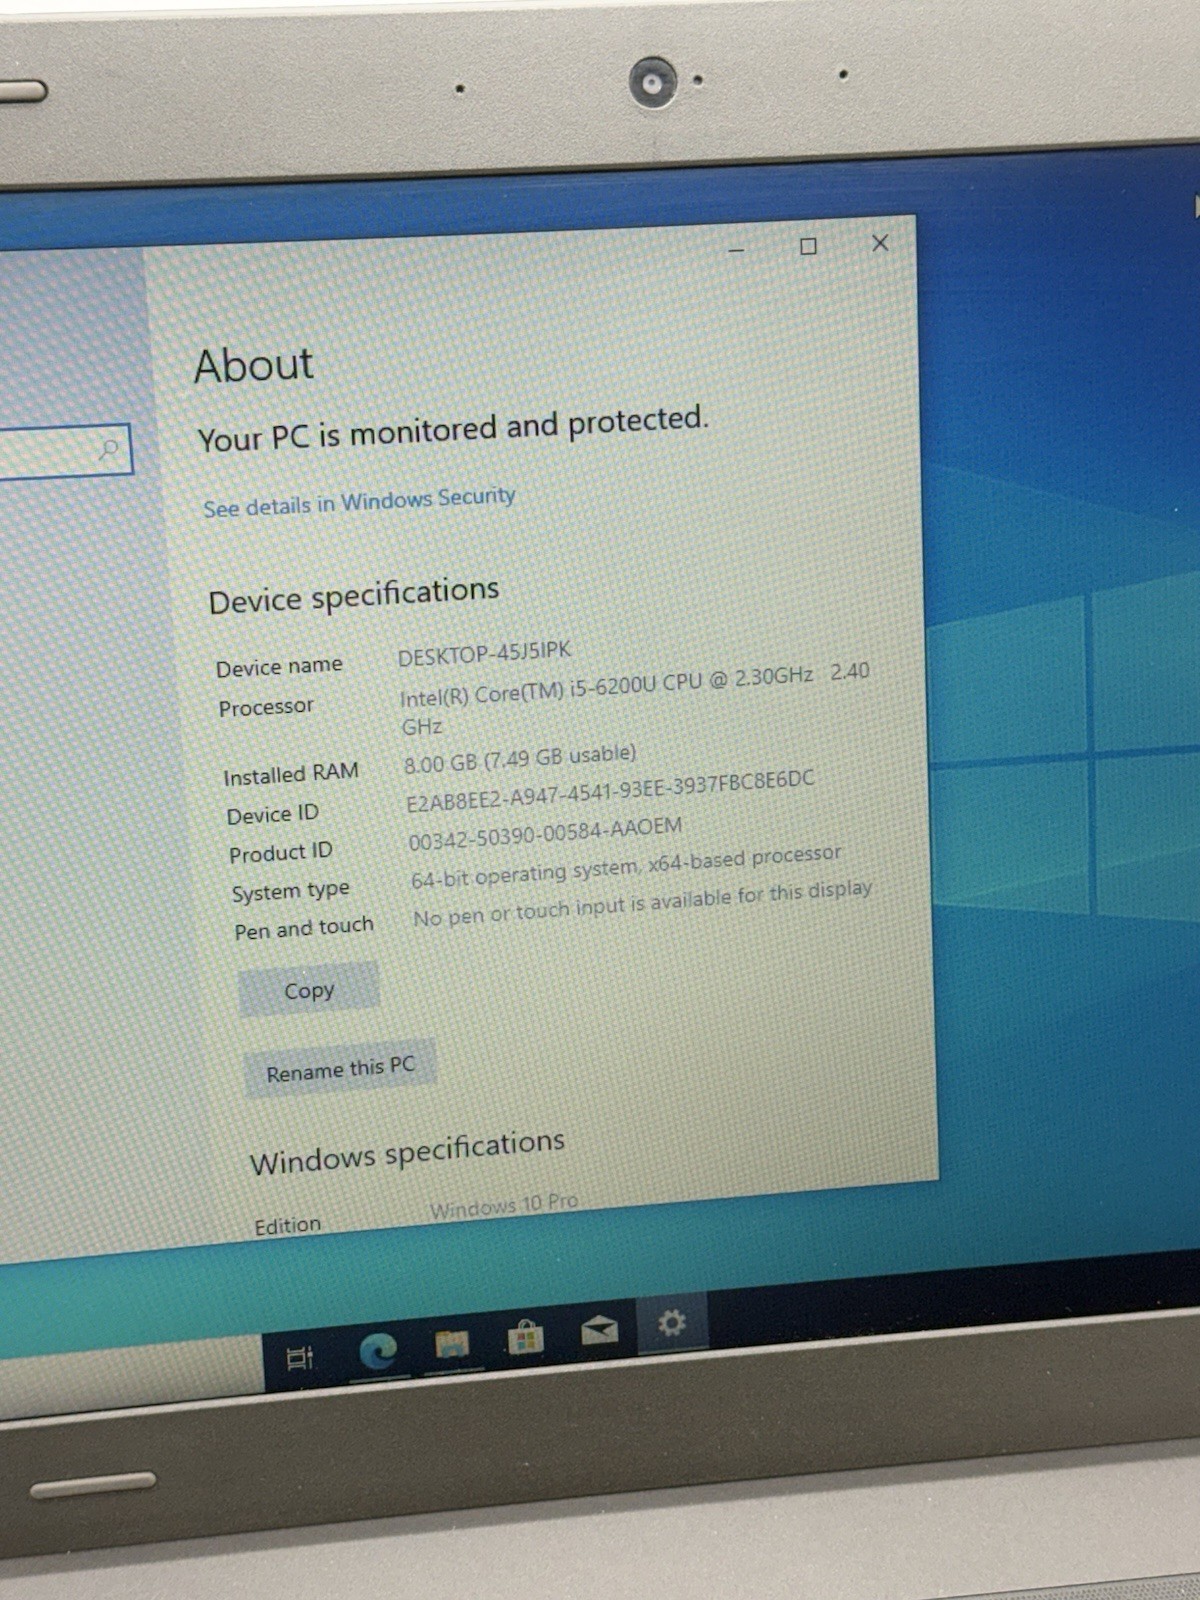
Task: Maximize the Settings window
Action: (x=808, y=246)
